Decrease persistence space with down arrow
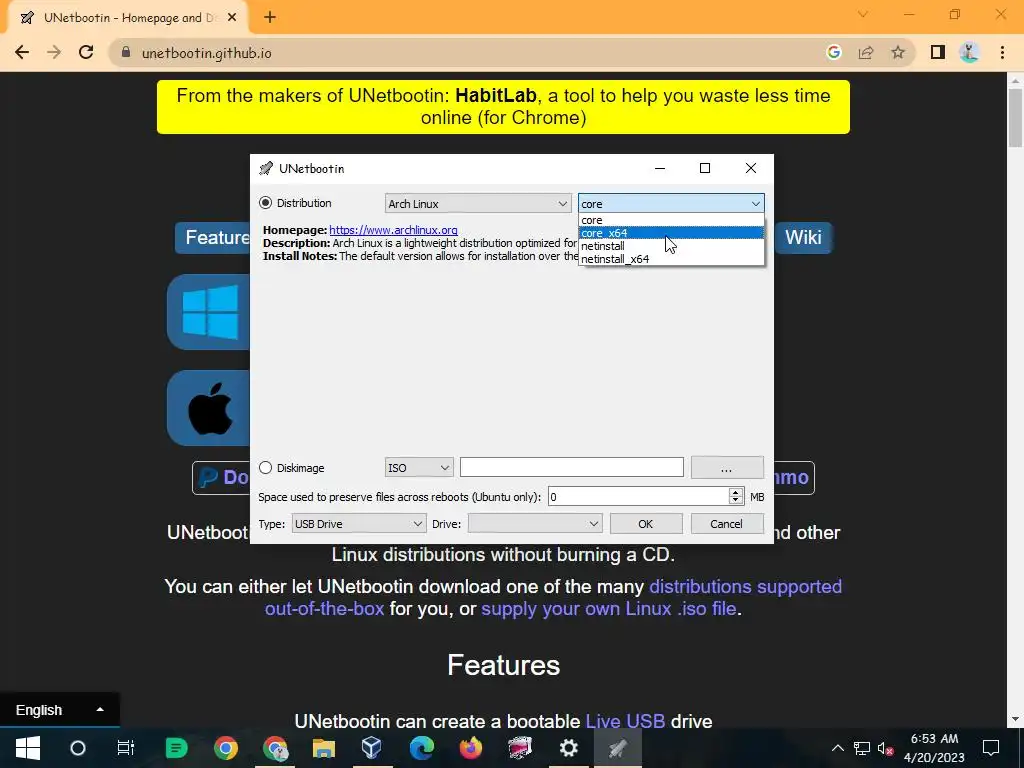The width and height of the screenshot is (1024, 768). [x=735, y=502]
